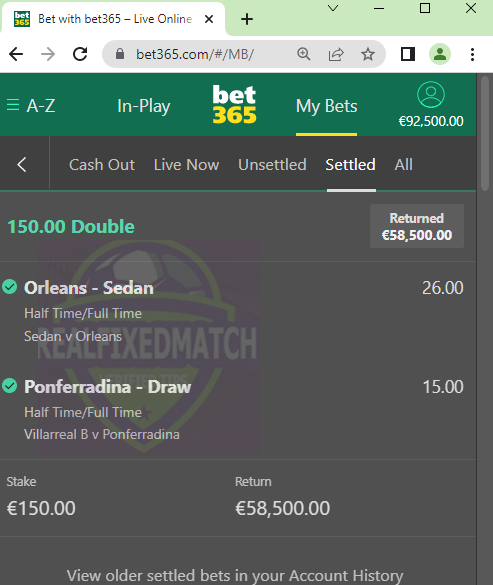Viewport: 493px width, 585px height.
Task: Switch to the Unsettled tab
Action: coord(272,165)
